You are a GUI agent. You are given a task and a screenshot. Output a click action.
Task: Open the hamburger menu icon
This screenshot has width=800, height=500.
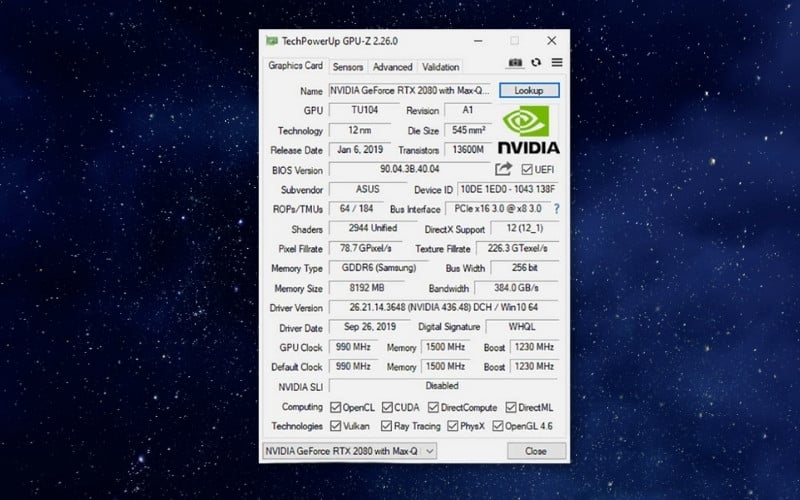click(557, 62)
